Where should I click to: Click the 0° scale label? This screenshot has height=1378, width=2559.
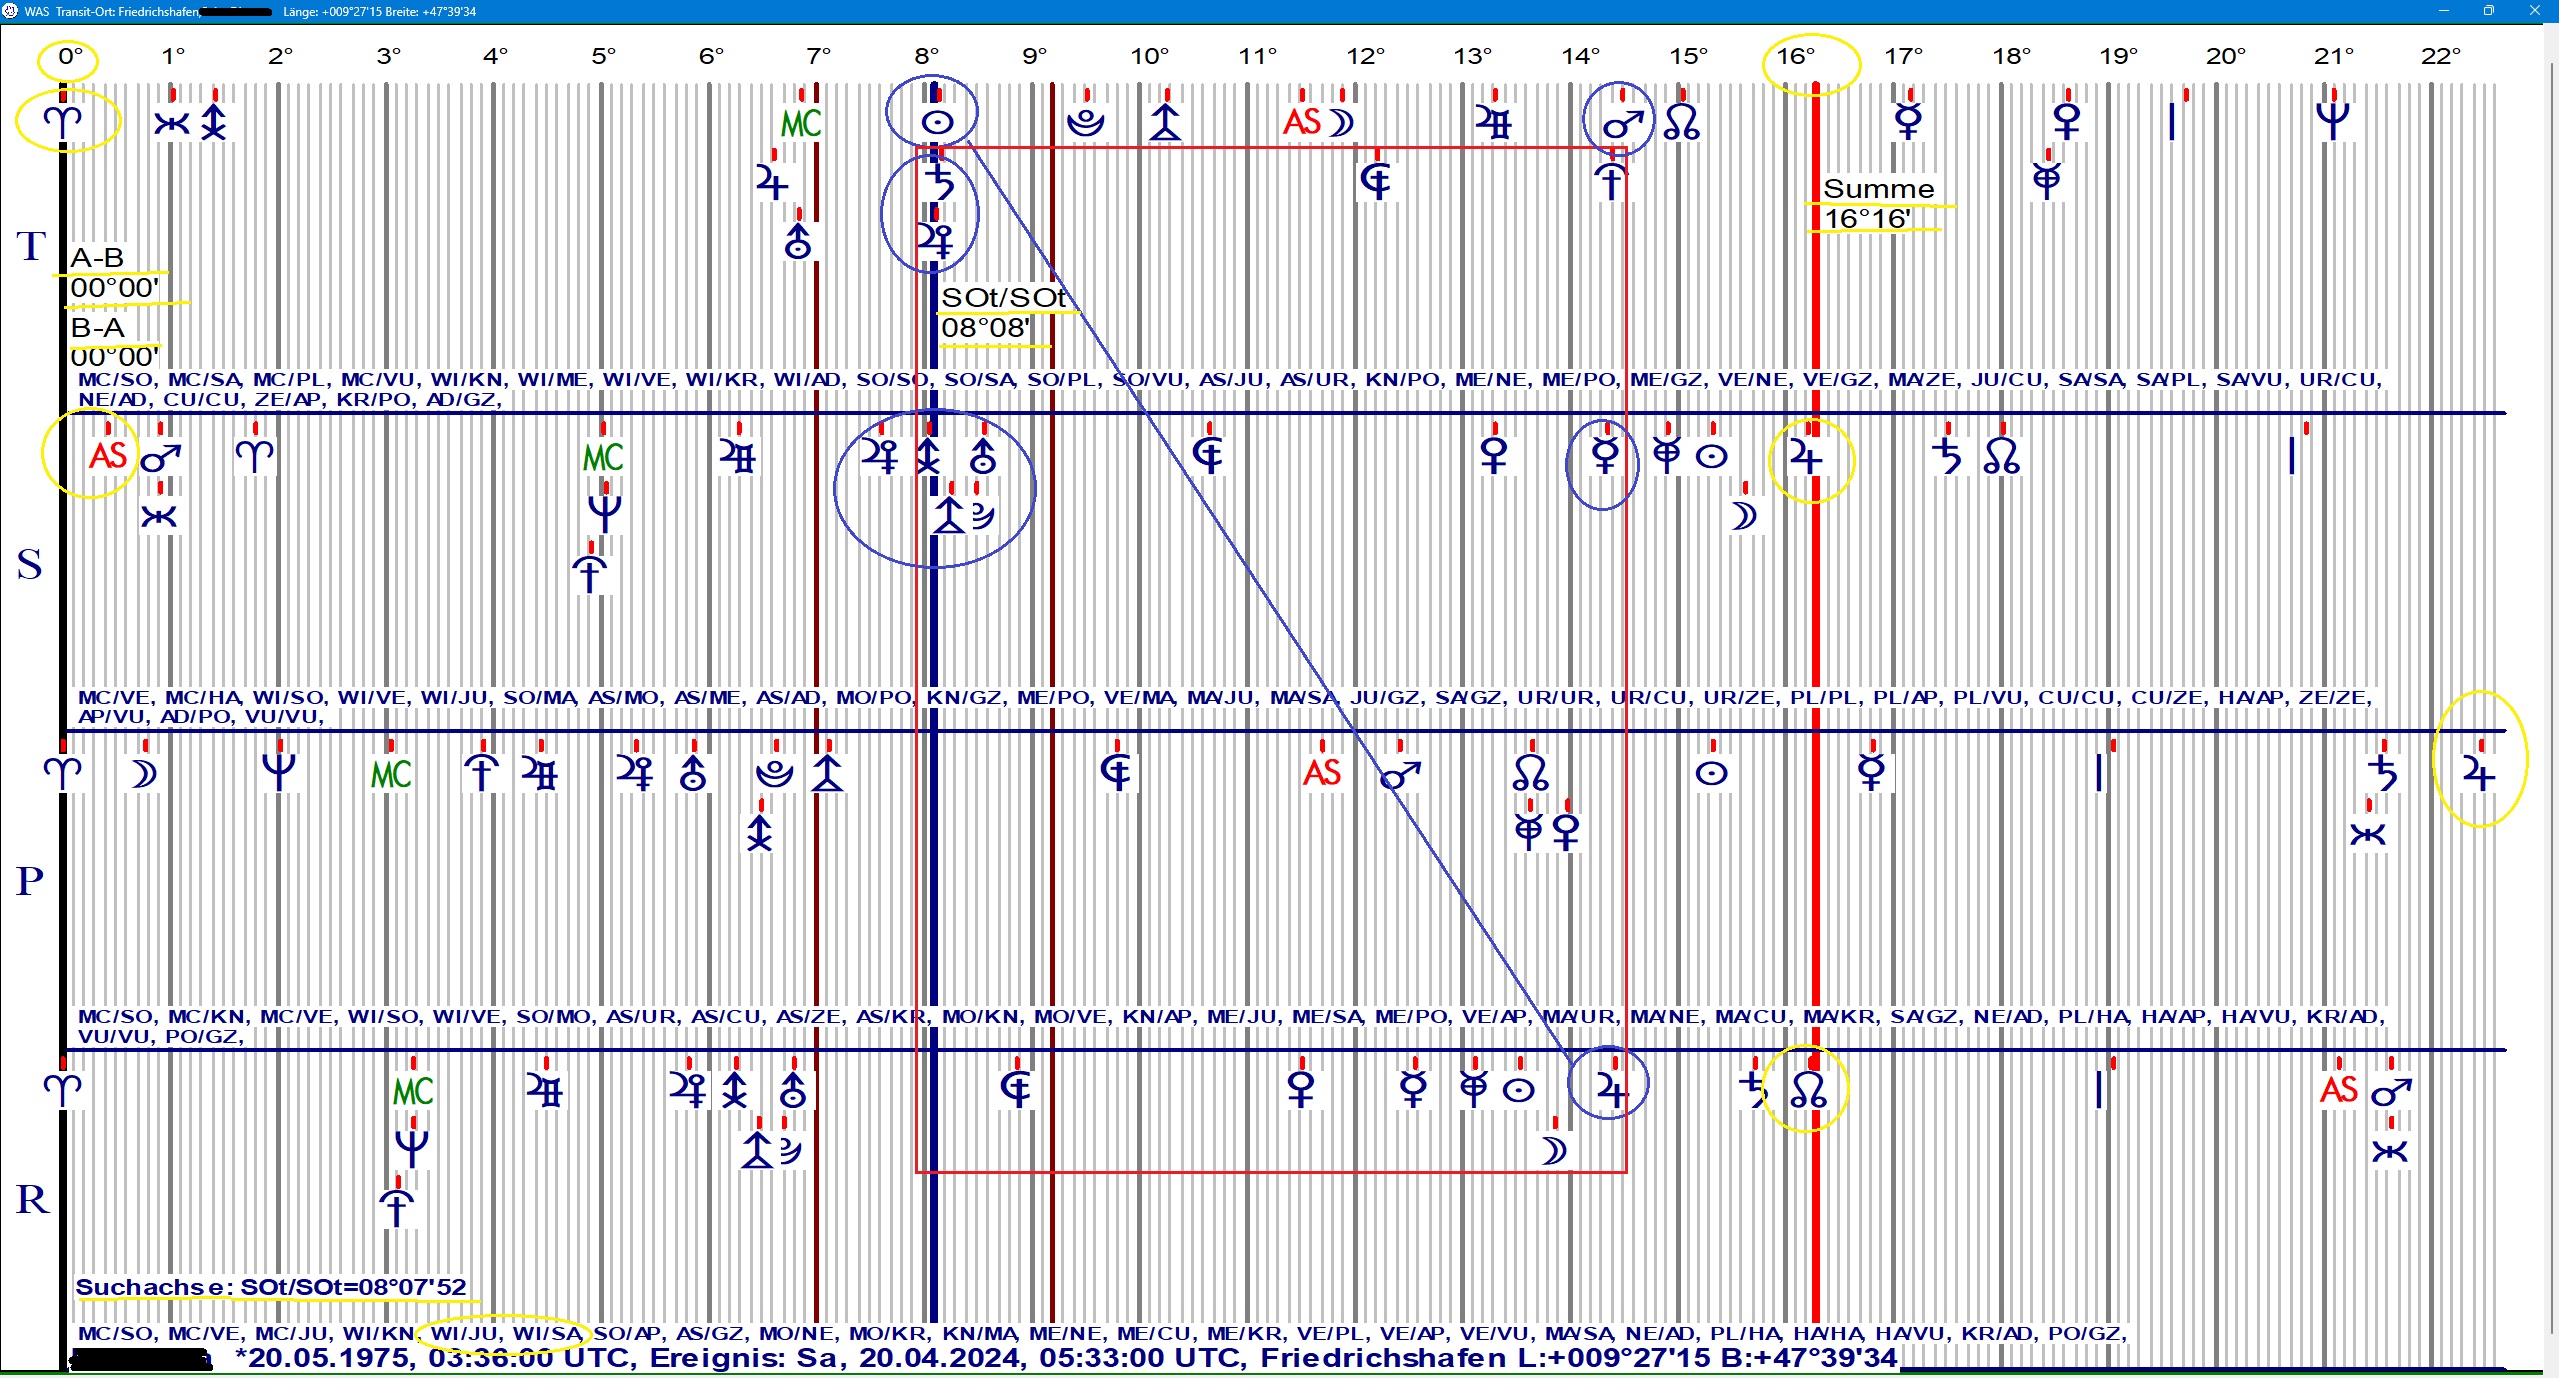[70, 57]
